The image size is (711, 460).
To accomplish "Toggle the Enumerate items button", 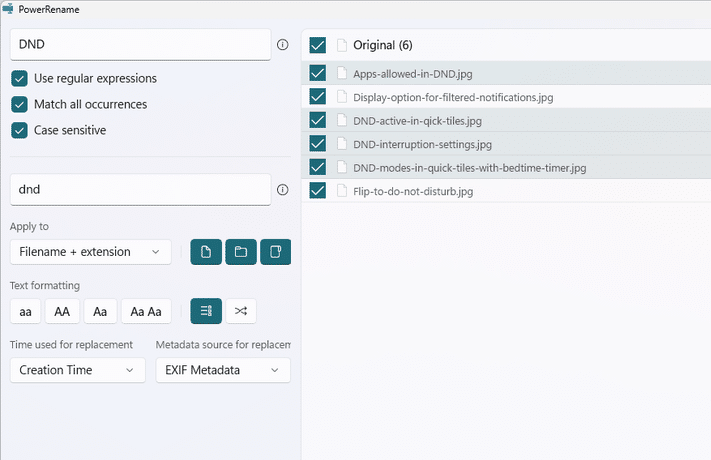I will click(x=206, y=311).
